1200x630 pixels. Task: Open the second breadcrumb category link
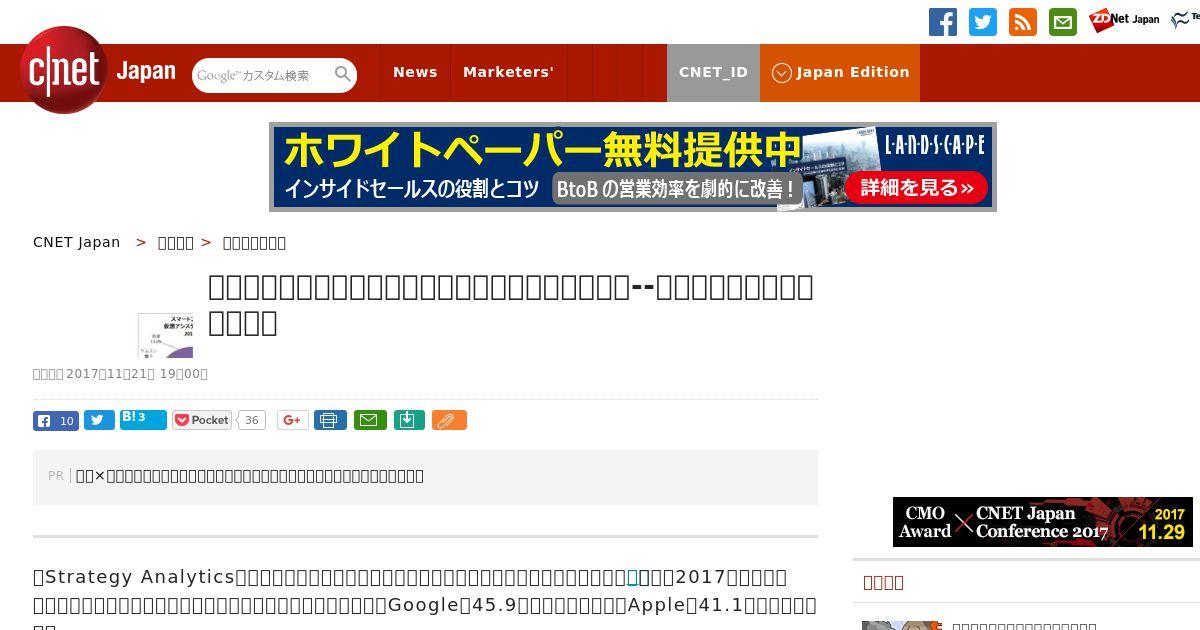click(176, 242)
